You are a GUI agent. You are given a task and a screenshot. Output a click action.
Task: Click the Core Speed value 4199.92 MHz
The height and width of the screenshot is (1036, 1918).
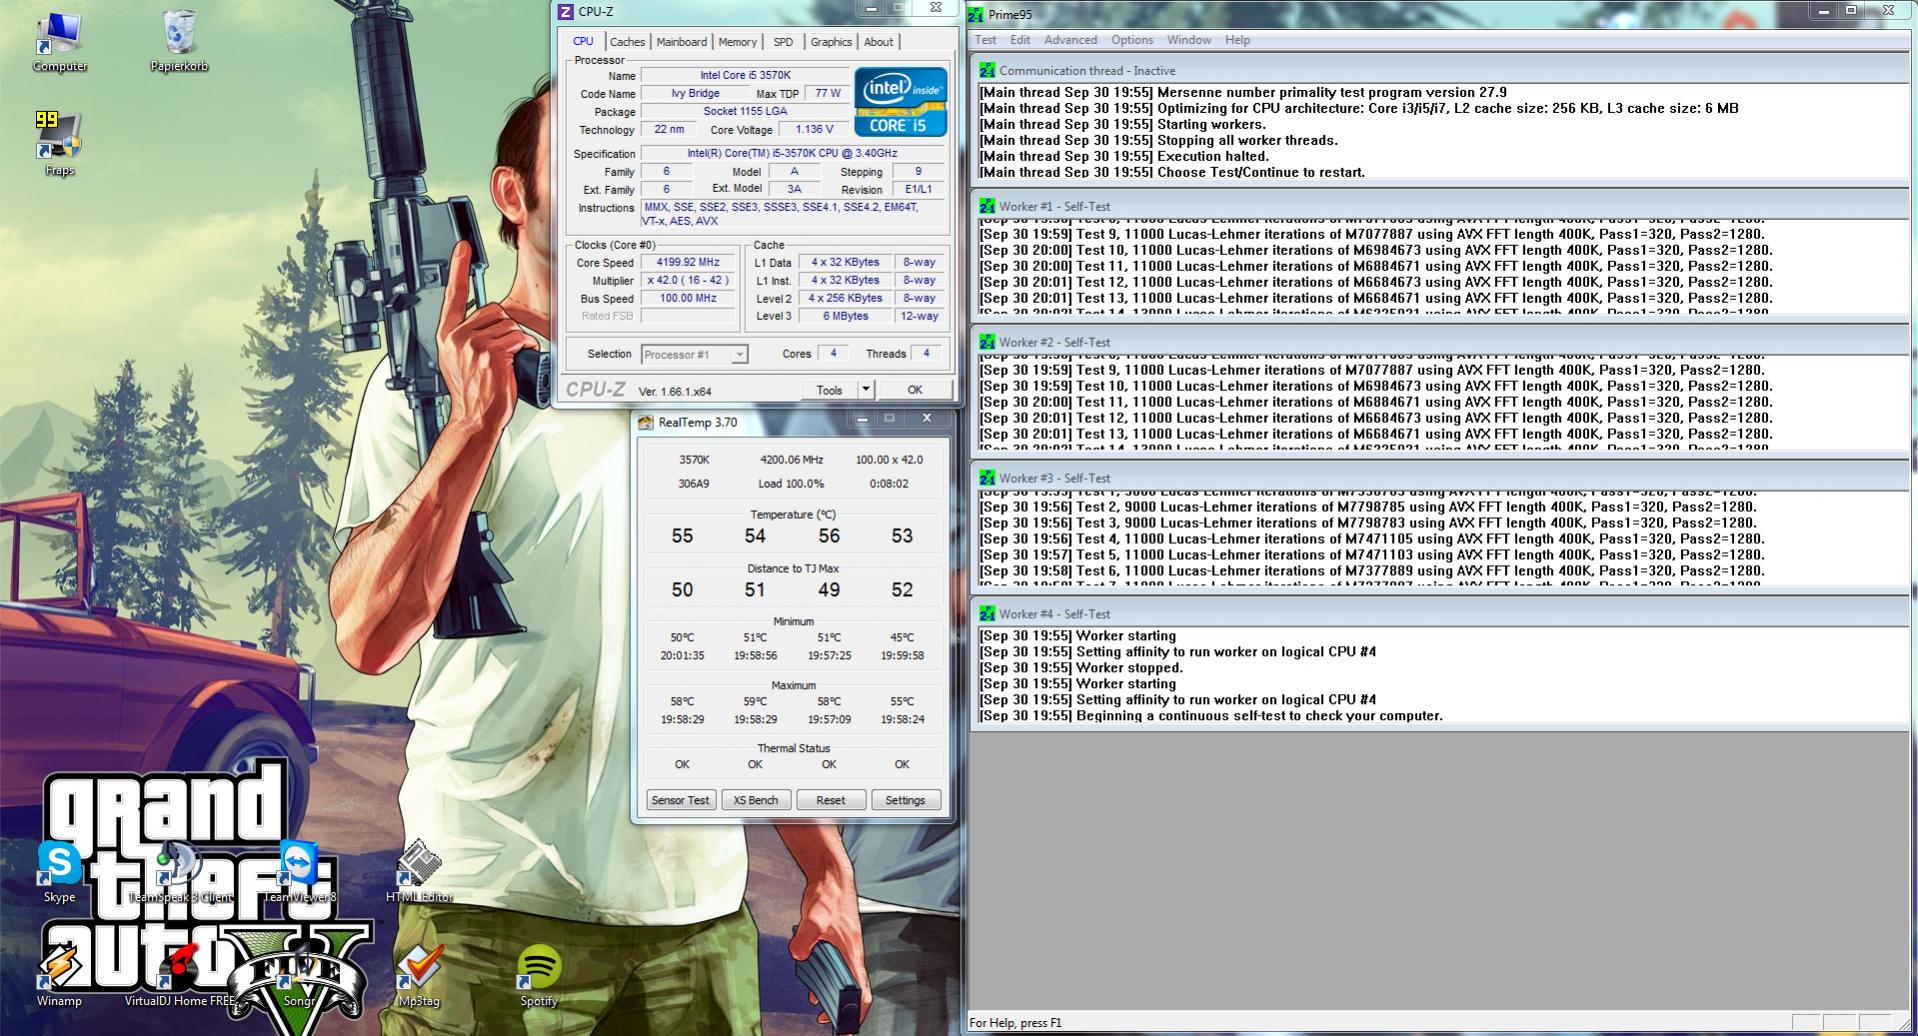tap(688, 262)
